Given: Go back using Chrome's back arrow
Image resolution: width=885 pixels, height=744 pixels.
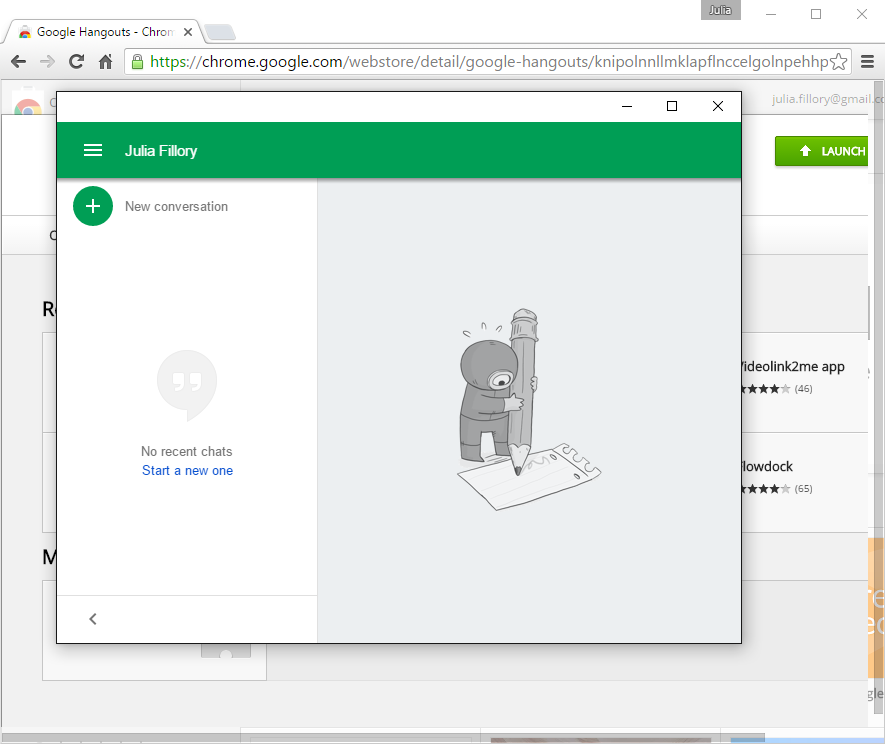Looking at the screenshot, I should coord(18,62).
